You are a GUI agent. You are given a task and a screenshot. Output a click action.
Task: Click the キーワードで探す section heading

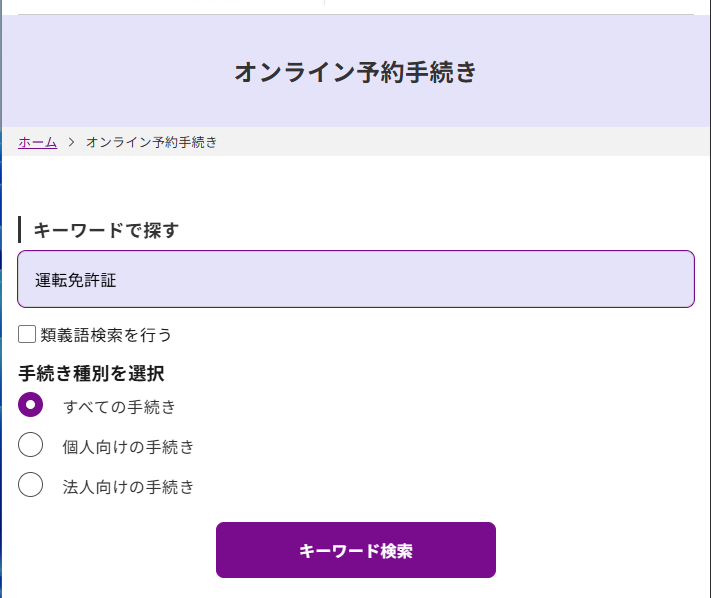click(x=106, y=230)
